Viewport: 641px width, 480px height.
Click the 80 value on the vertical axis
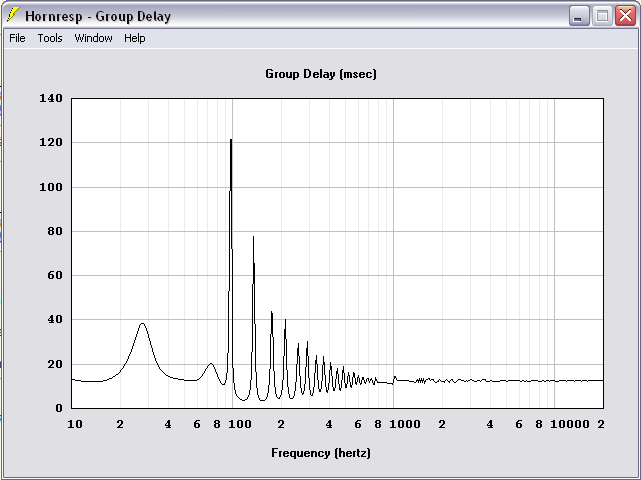(55, 231)
